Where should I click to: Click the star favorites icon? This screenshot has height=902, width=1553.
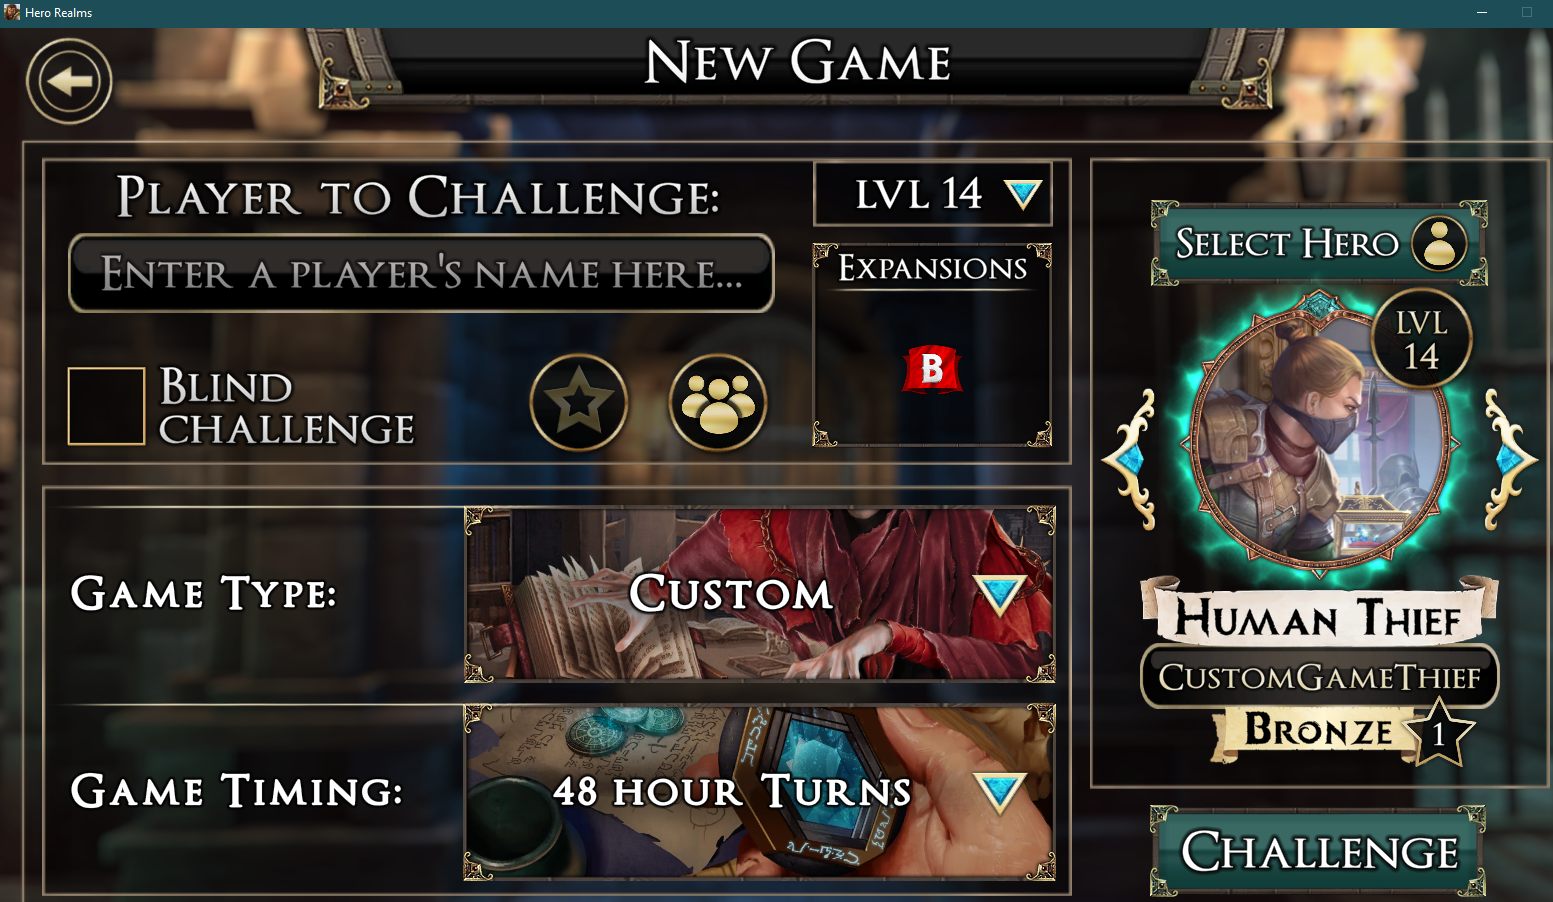pyautogui.click(x=579, y=403)
